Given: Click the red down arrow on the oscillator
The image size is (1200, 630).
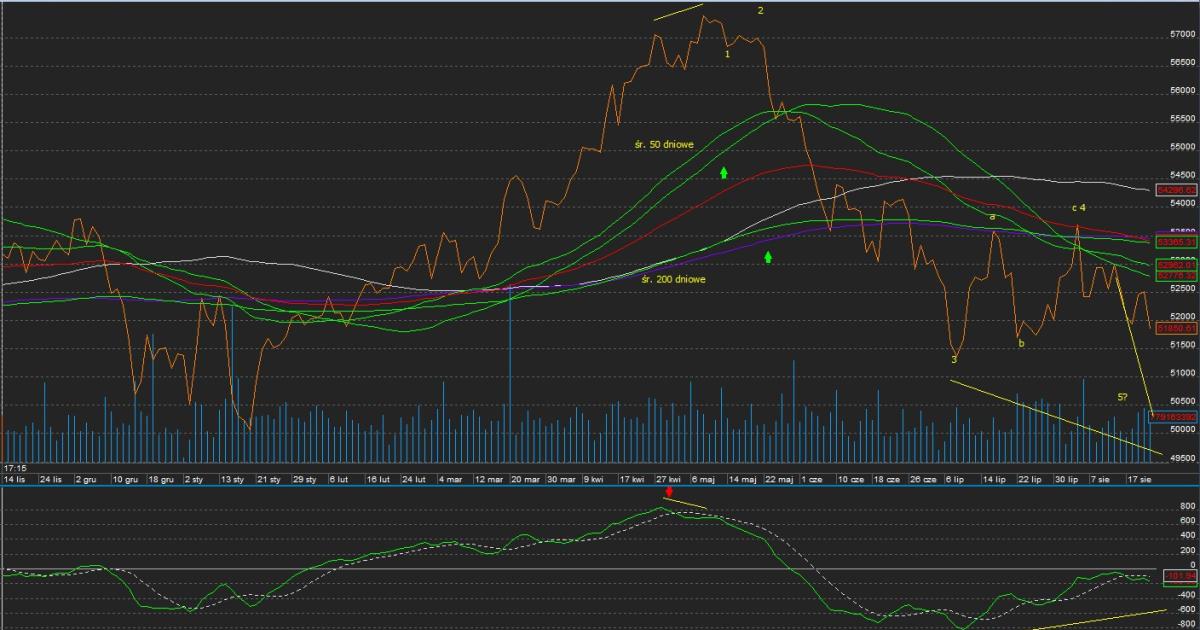Looking at the screenshot, I should click(668, 493).
